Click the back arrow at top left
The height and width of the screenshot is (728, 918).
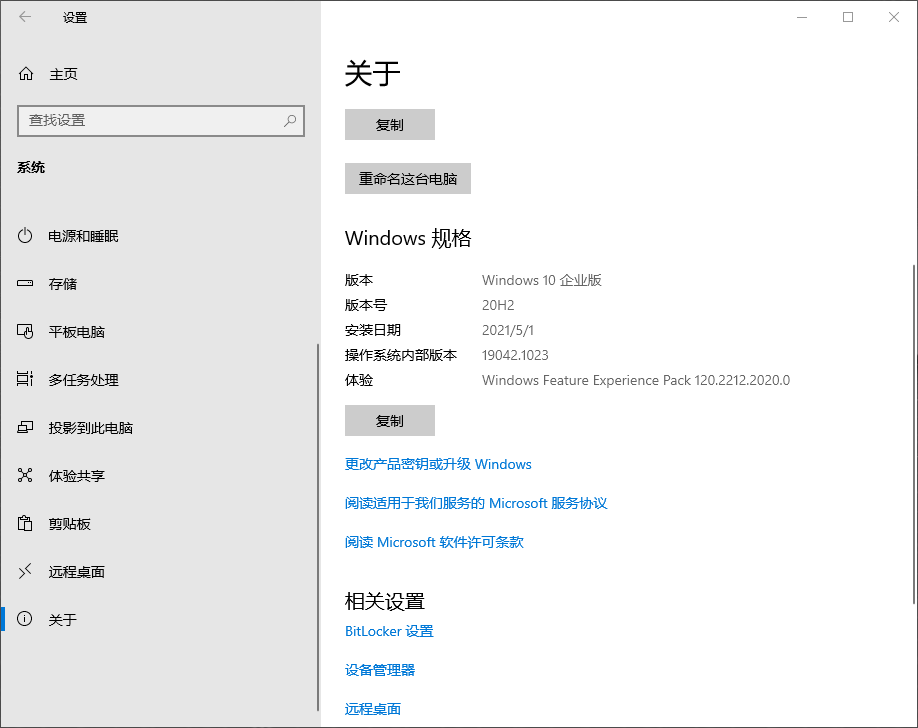[x=23, y=17]
